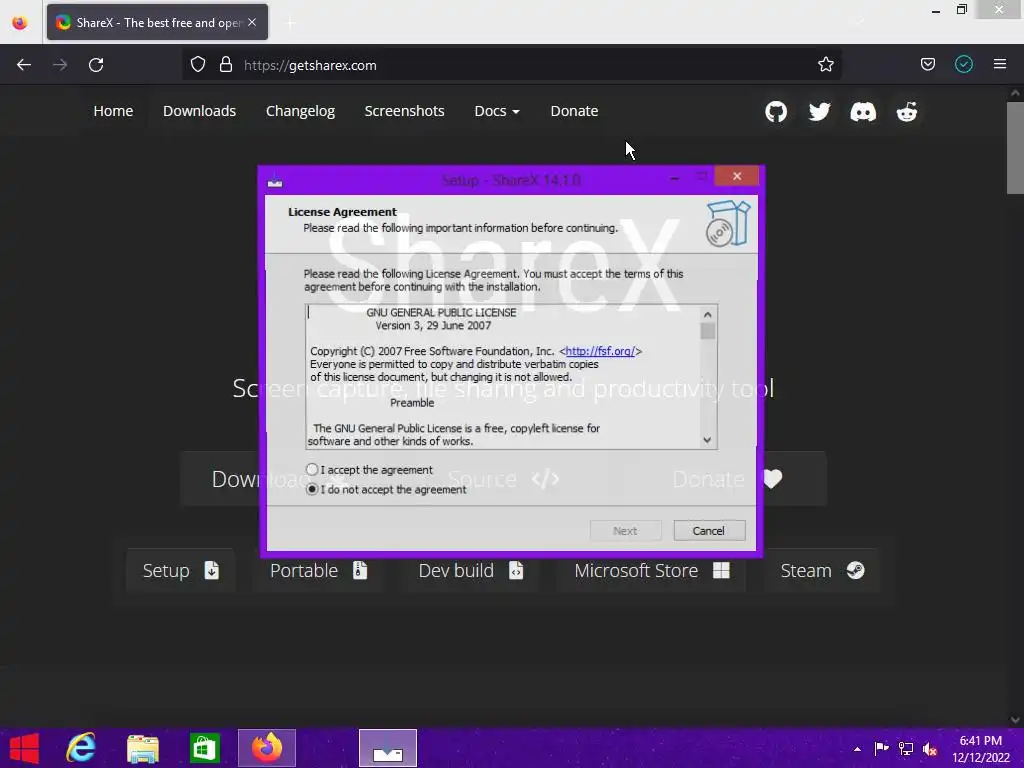Open the network status tray icon
This screenshot has height=768, width=1024.
906,748
